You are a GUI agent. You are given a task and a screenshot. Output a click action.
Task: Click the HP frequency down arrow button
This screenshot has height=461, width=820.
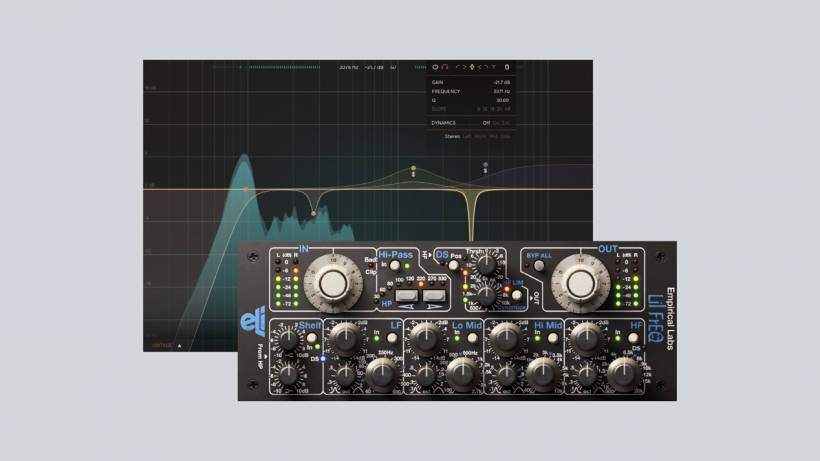[406, 295]
